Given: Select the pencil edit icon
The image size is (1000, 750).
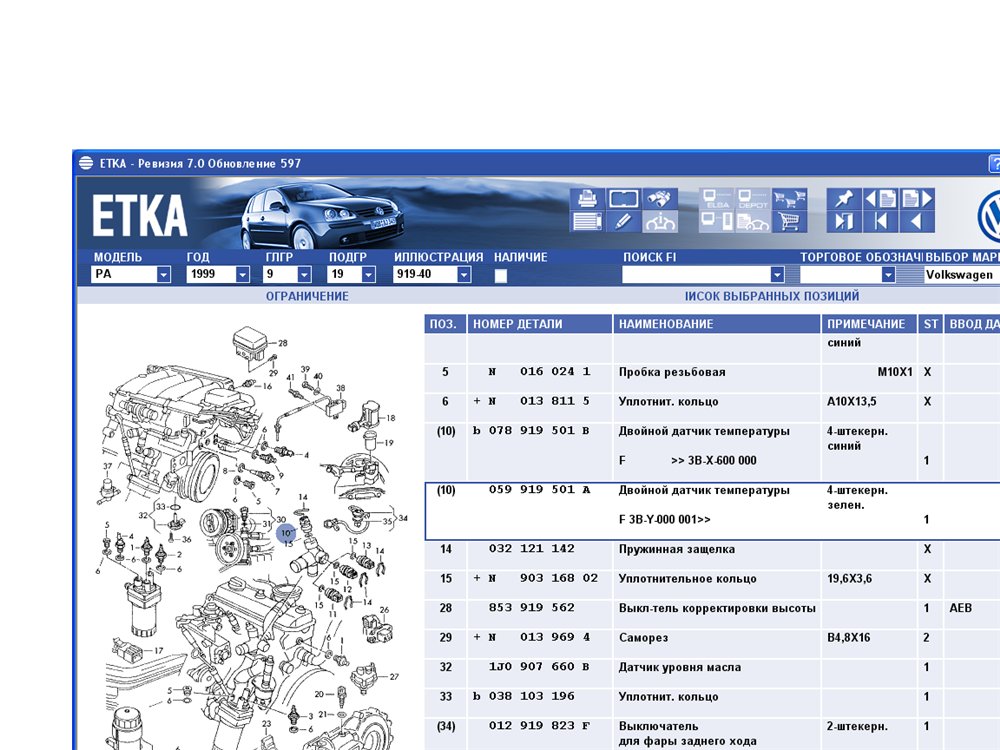Looking at the screenshot, I should tap(623, 222).
